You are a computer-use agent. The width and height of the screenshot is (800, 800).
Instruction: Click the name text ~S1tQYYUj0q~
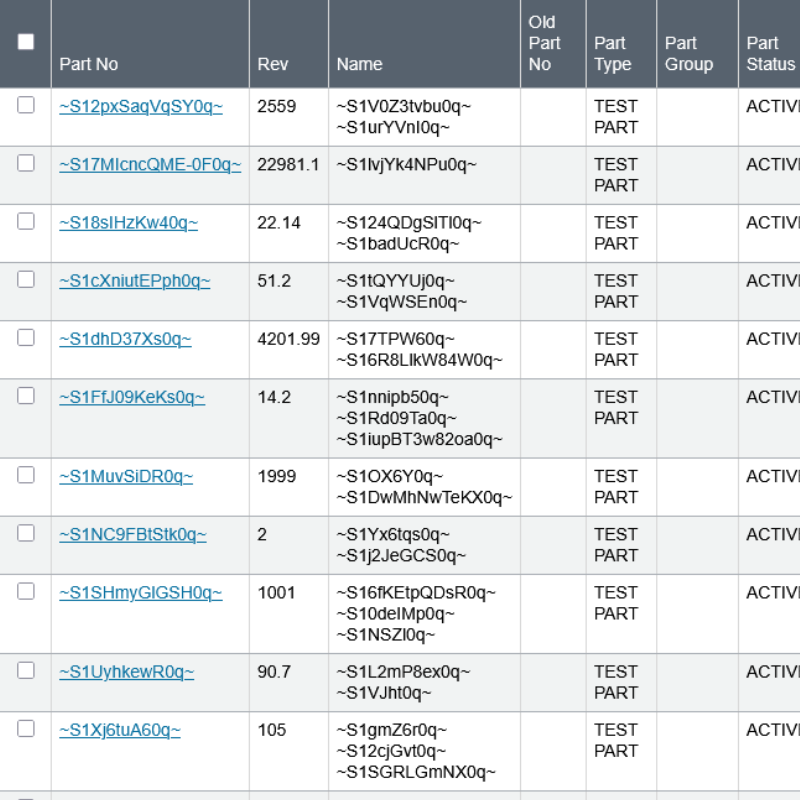click(x=395, y=281)
